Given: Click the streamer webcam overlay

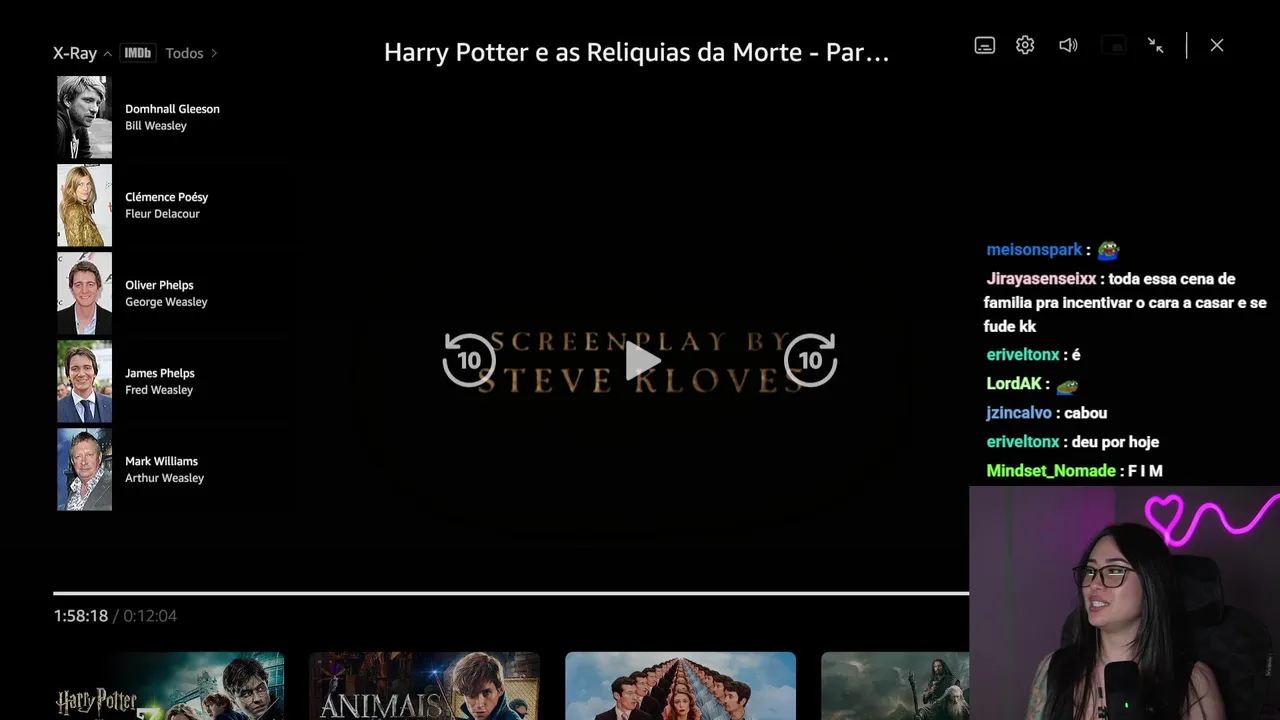Looking at the screenshot, I should [1124, 603].
